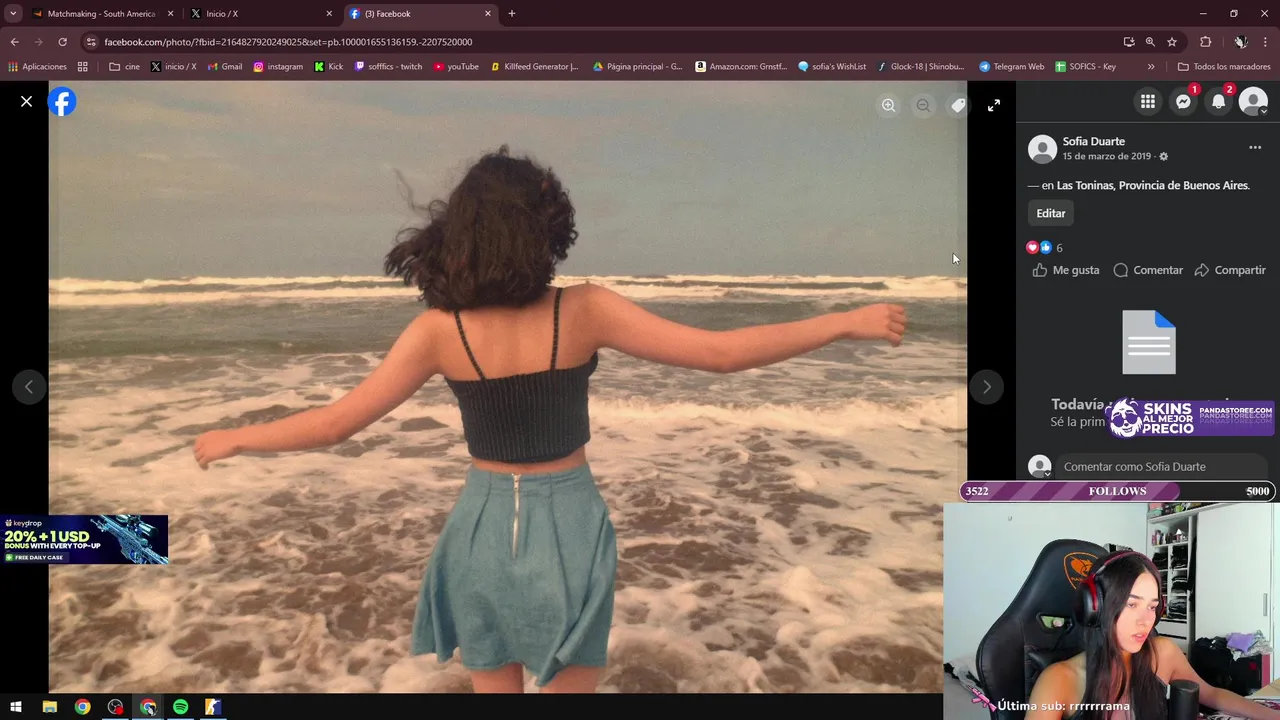Image resolution: width=1280 pixels, height=720 pixels.
Task: Click Me gusta on the photo
Action: click(1066, 270)
